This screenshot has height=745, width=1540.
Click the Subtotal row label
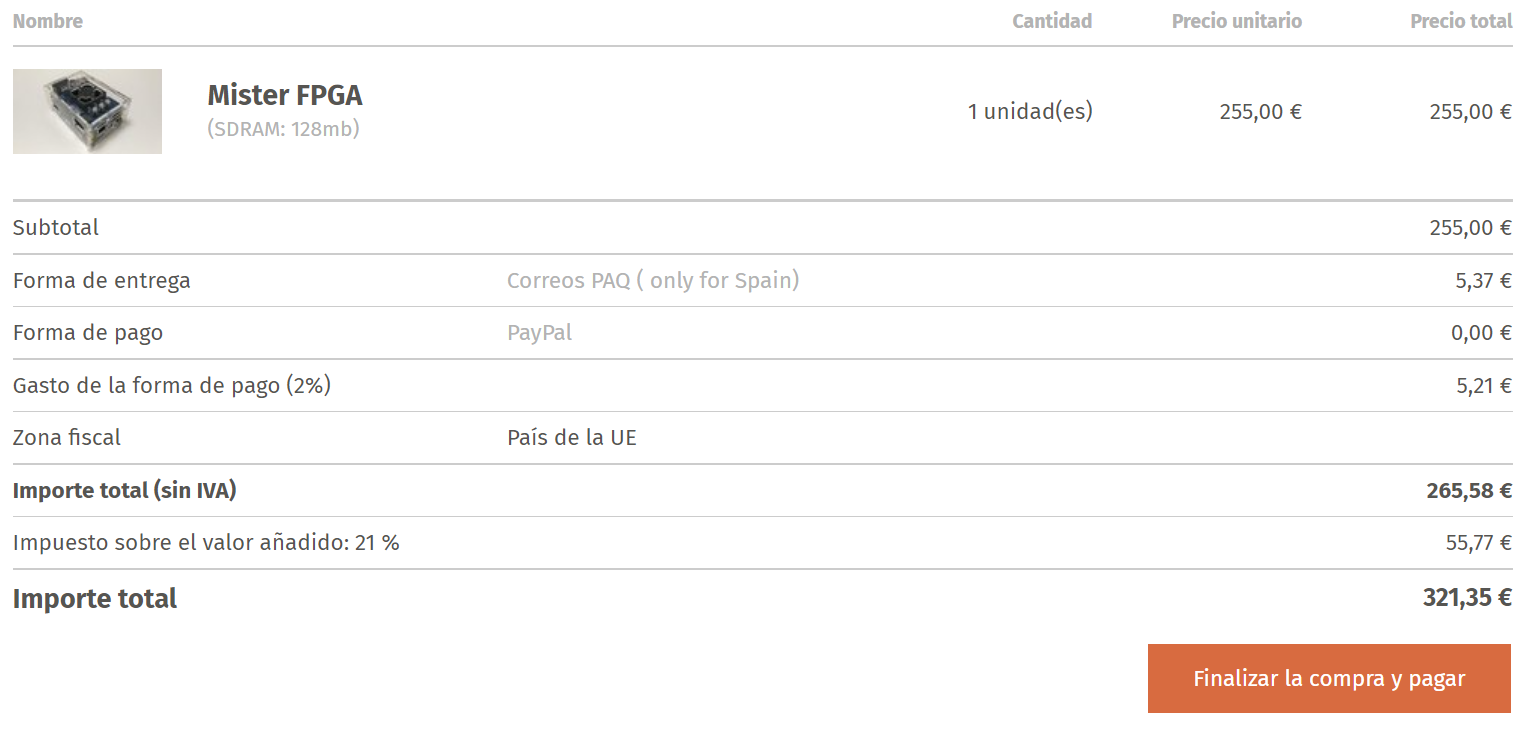coord(56,227)
